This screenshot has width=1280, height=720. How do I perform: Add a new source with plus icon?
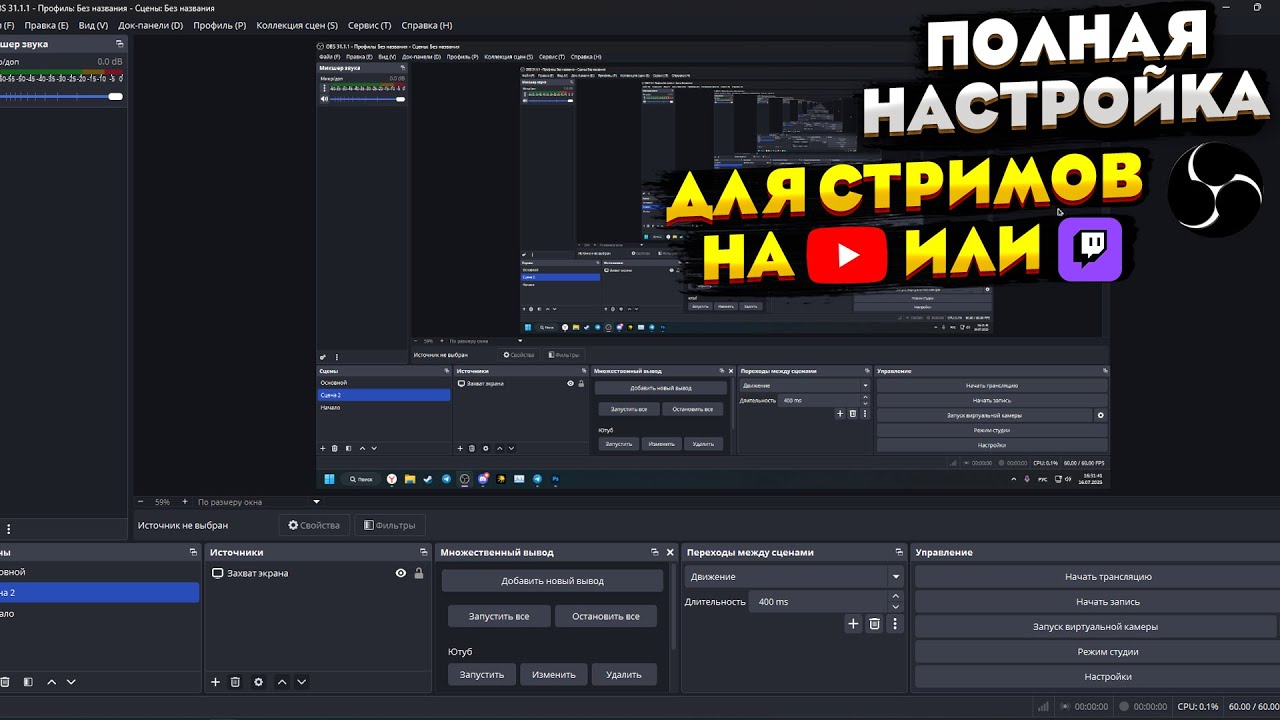click(215, 682)
